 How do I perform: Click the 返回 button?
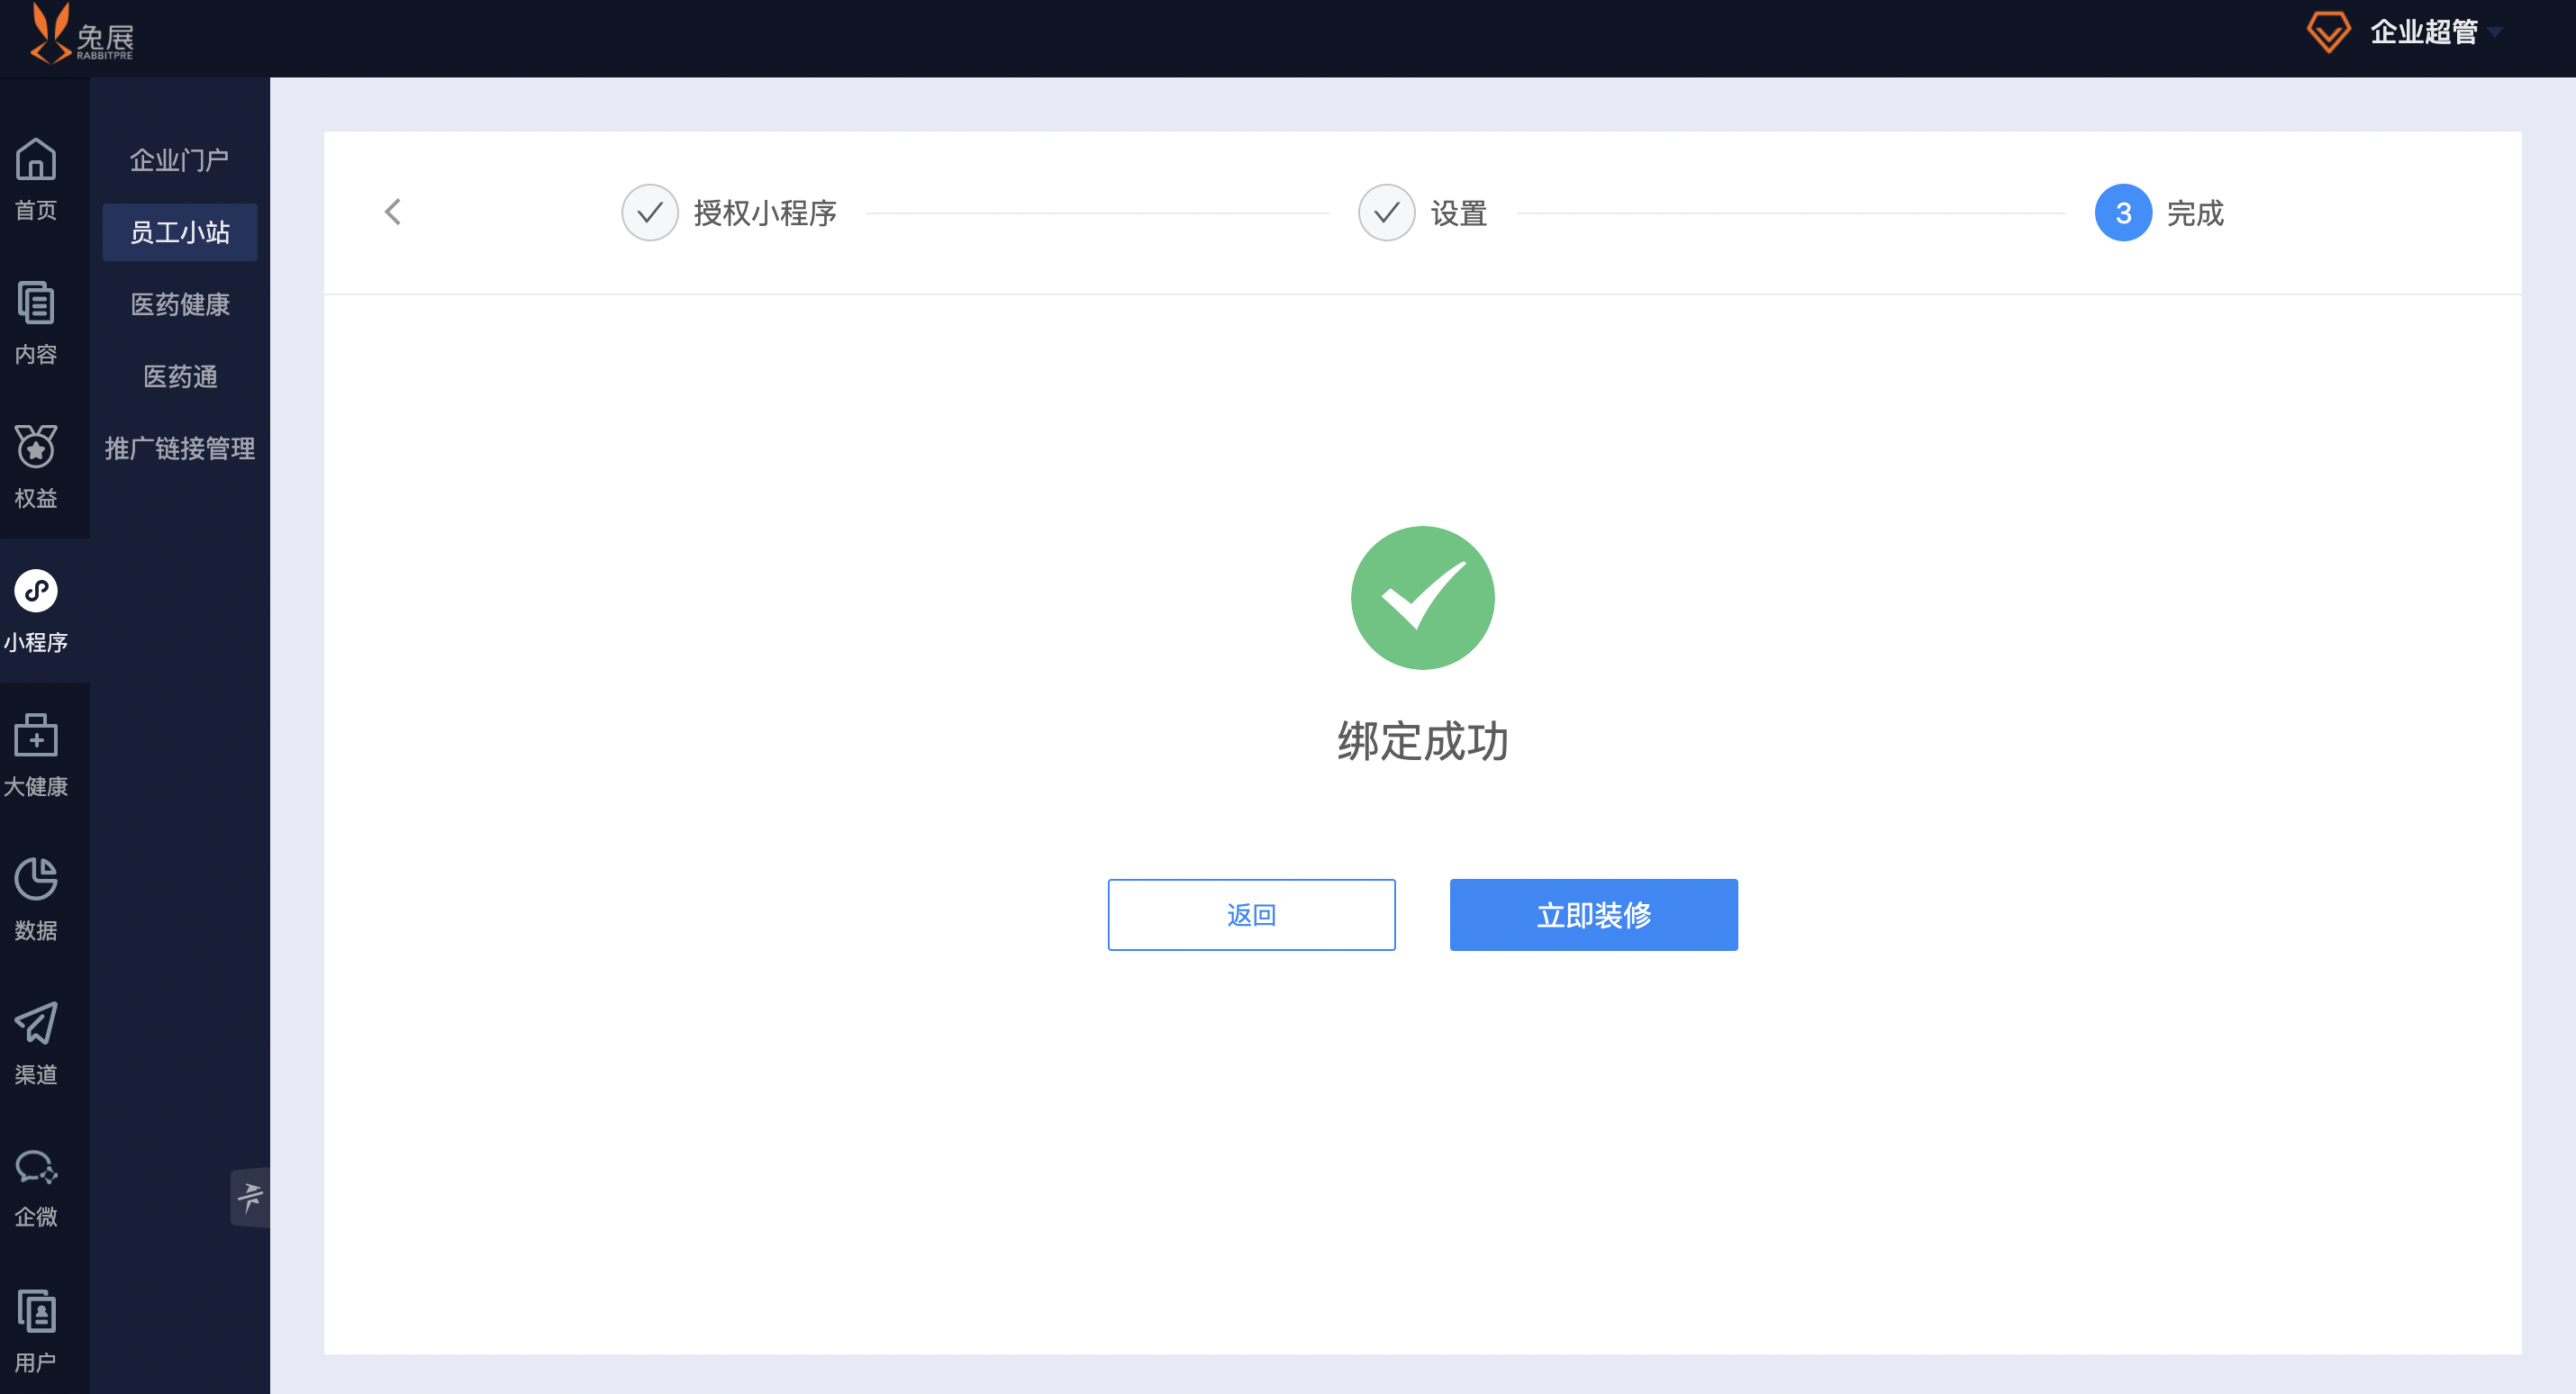coord(1251,915)
